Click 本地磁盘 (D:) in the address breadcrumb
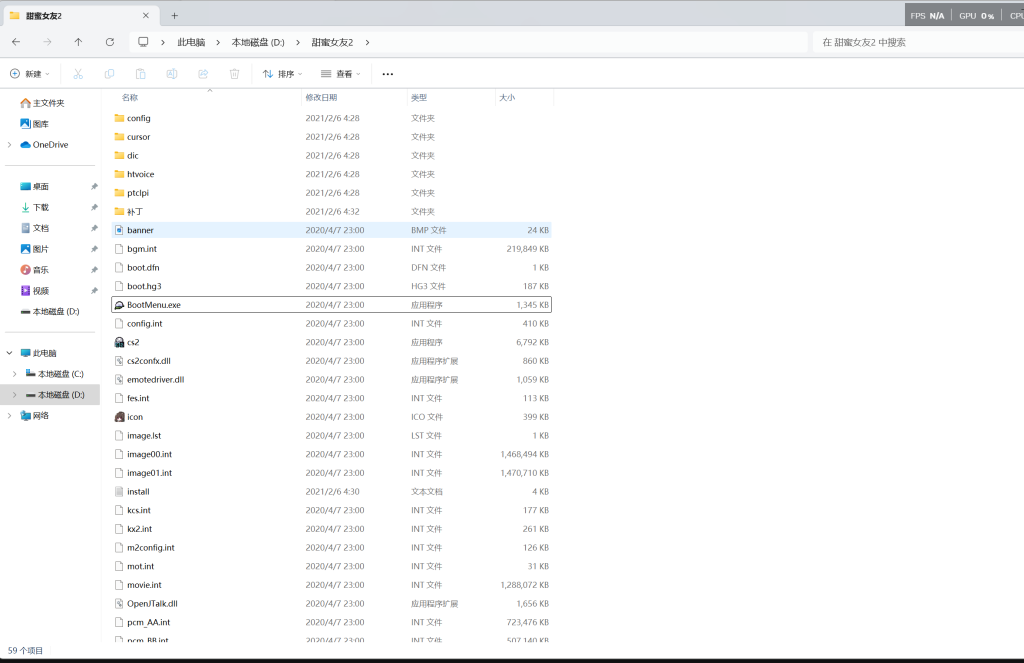Image resolution: width=1024 pixels, height=663 pixels. [258, 42]
